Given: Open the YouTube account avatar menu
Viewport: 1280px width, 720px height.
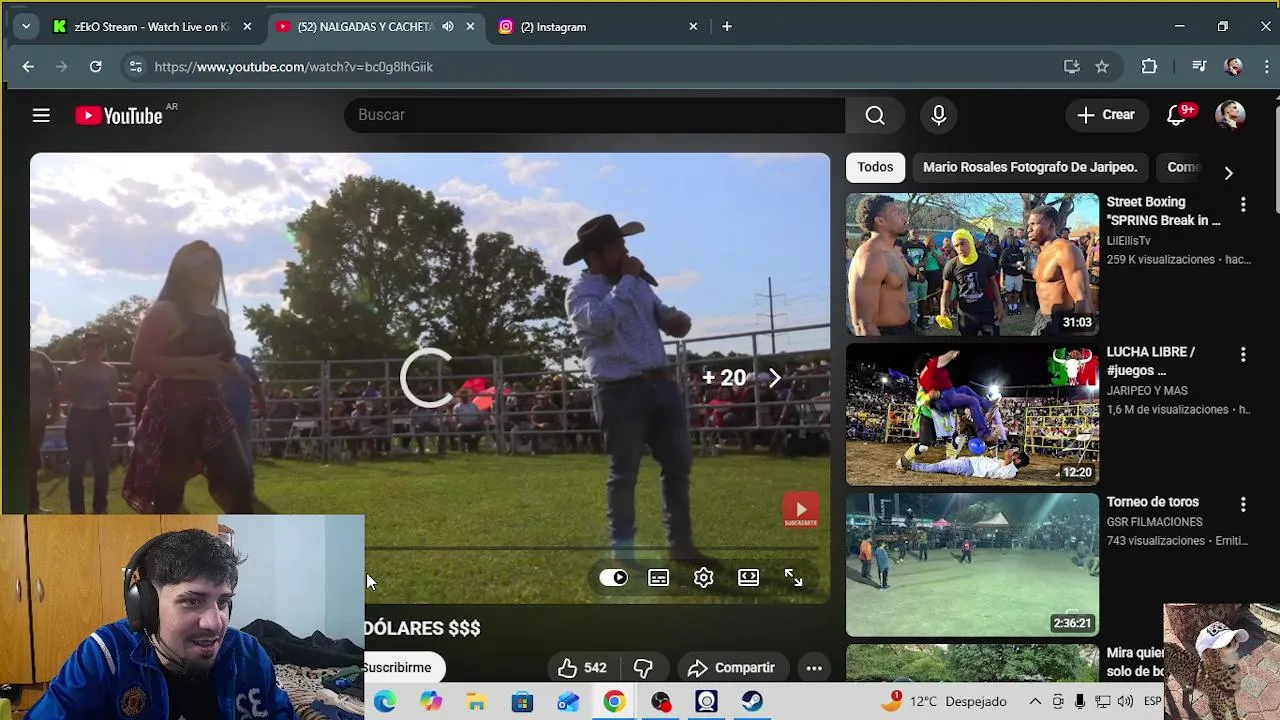Looking at the screenshot, I should point(1230,116).
